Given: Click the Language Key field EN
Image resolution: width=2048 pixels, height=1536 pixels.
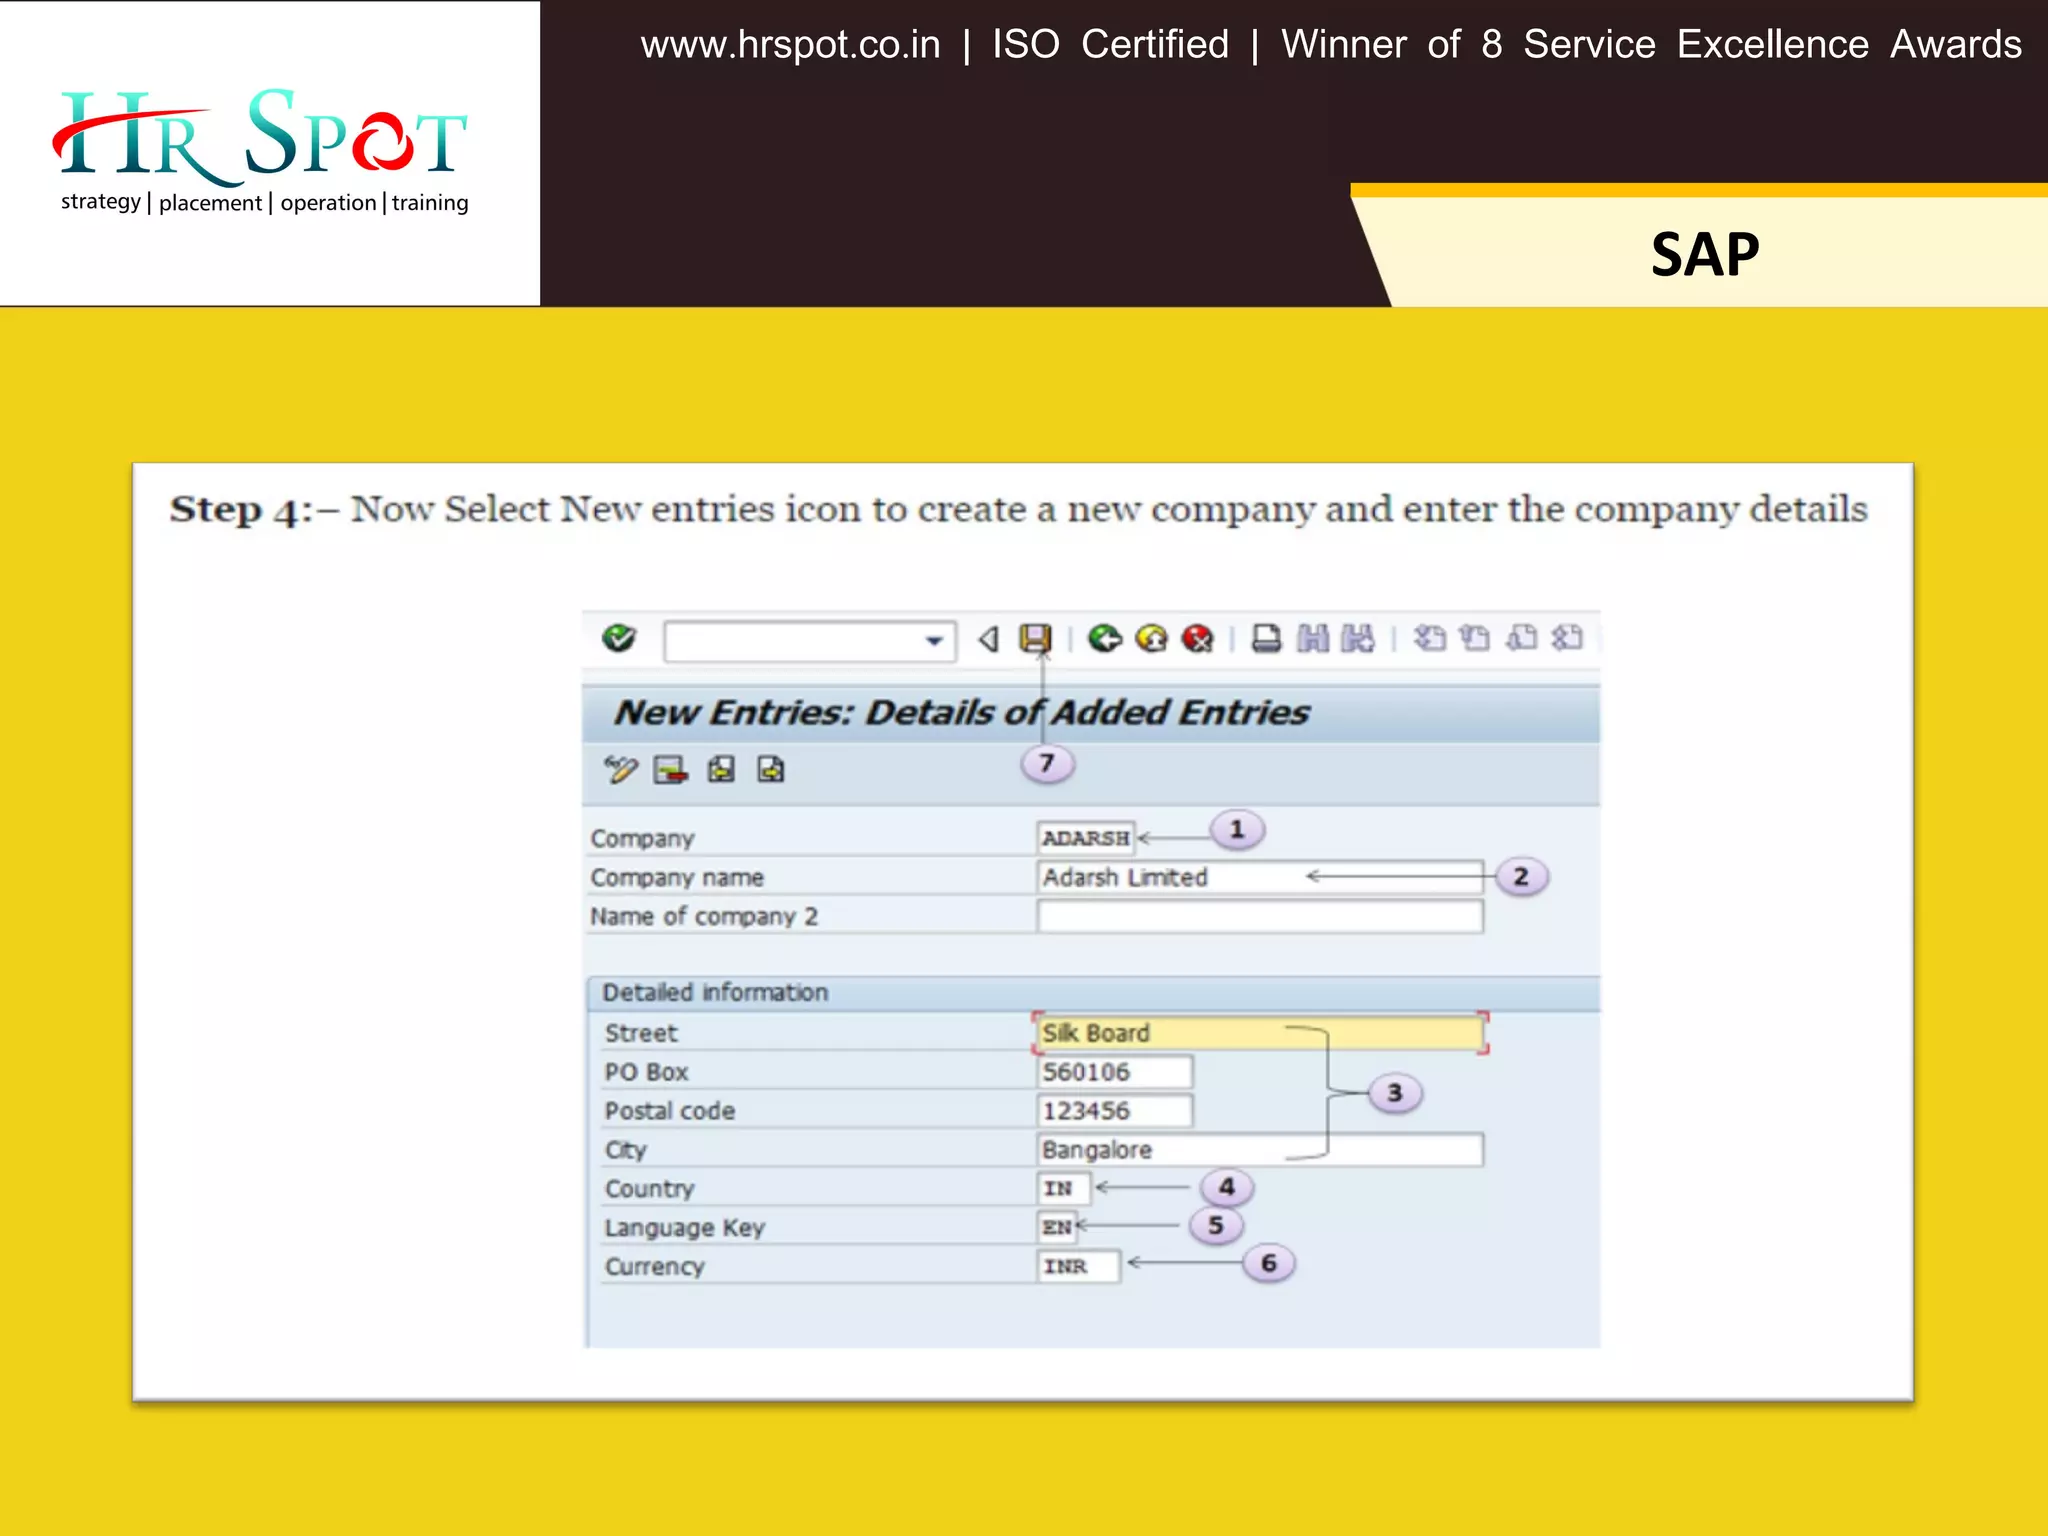Looking at the screenshot, I should click(x=1057, y=1226).
